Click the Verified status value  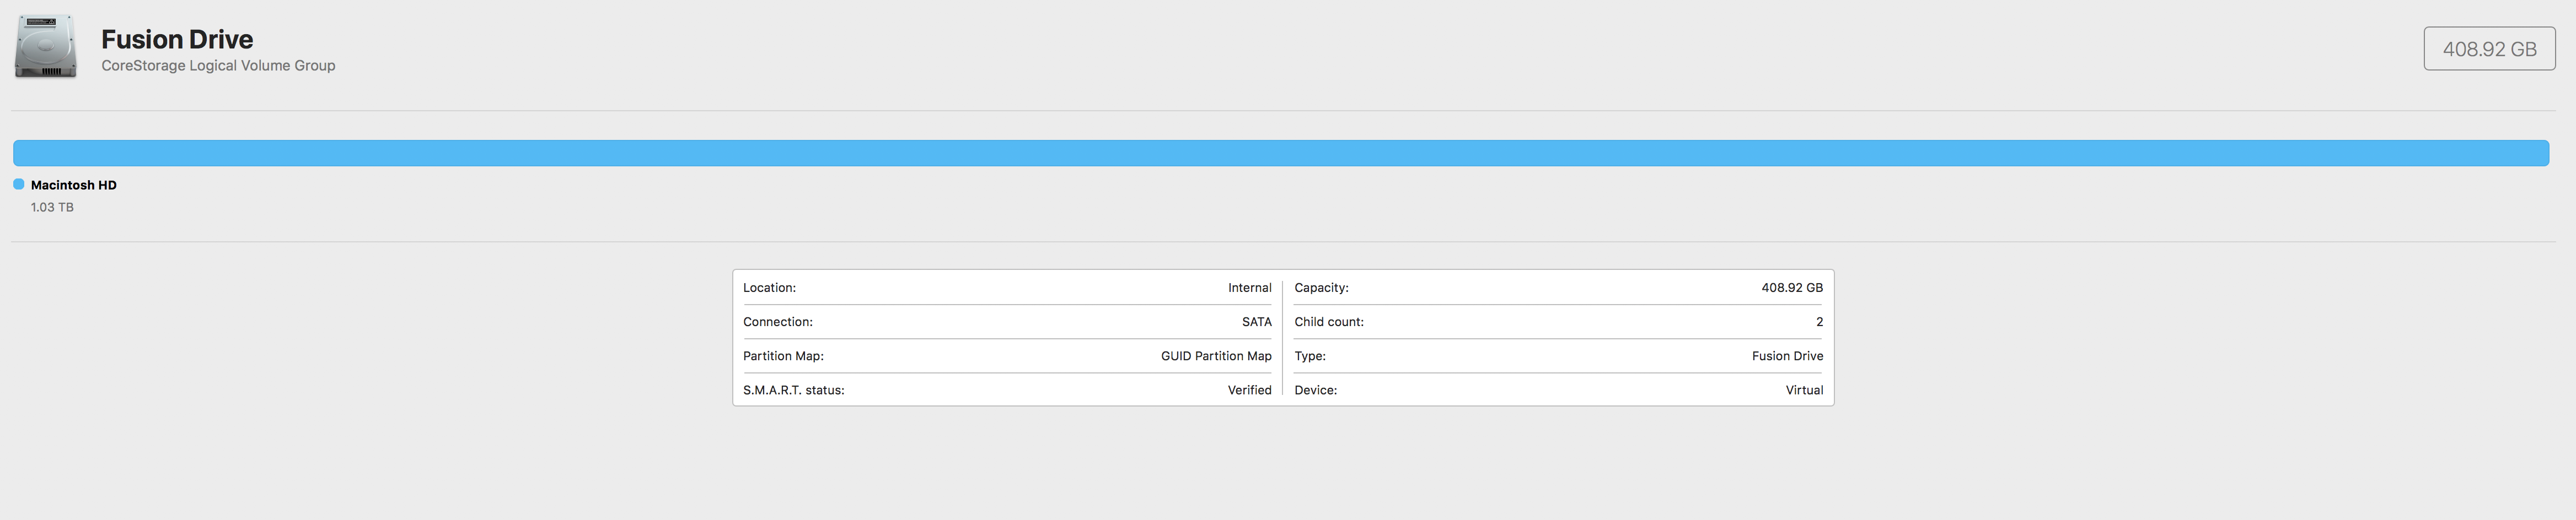[1250, 390]
